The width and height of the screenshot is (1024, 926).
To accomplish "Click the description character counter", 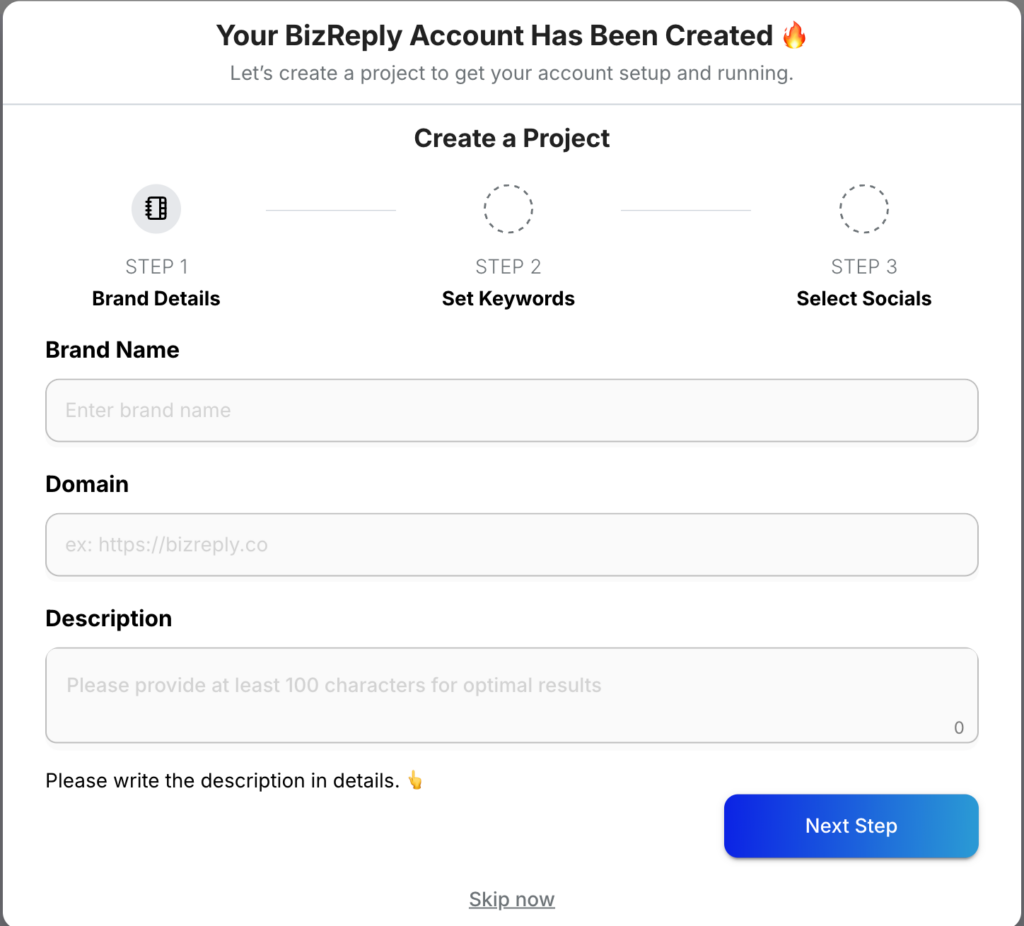I will 959,728.
